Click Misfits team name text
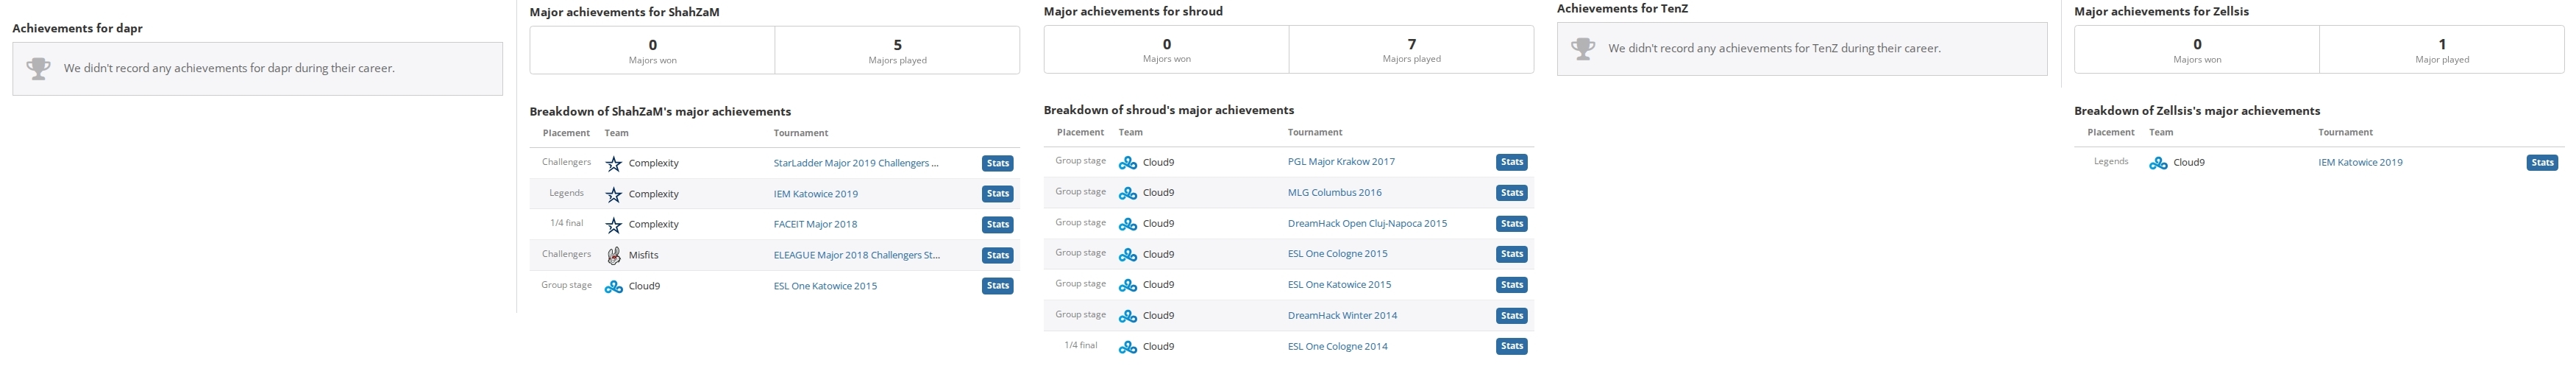Image resolution: width=2576 pixels, height=374 pixels. pos(643,255)
